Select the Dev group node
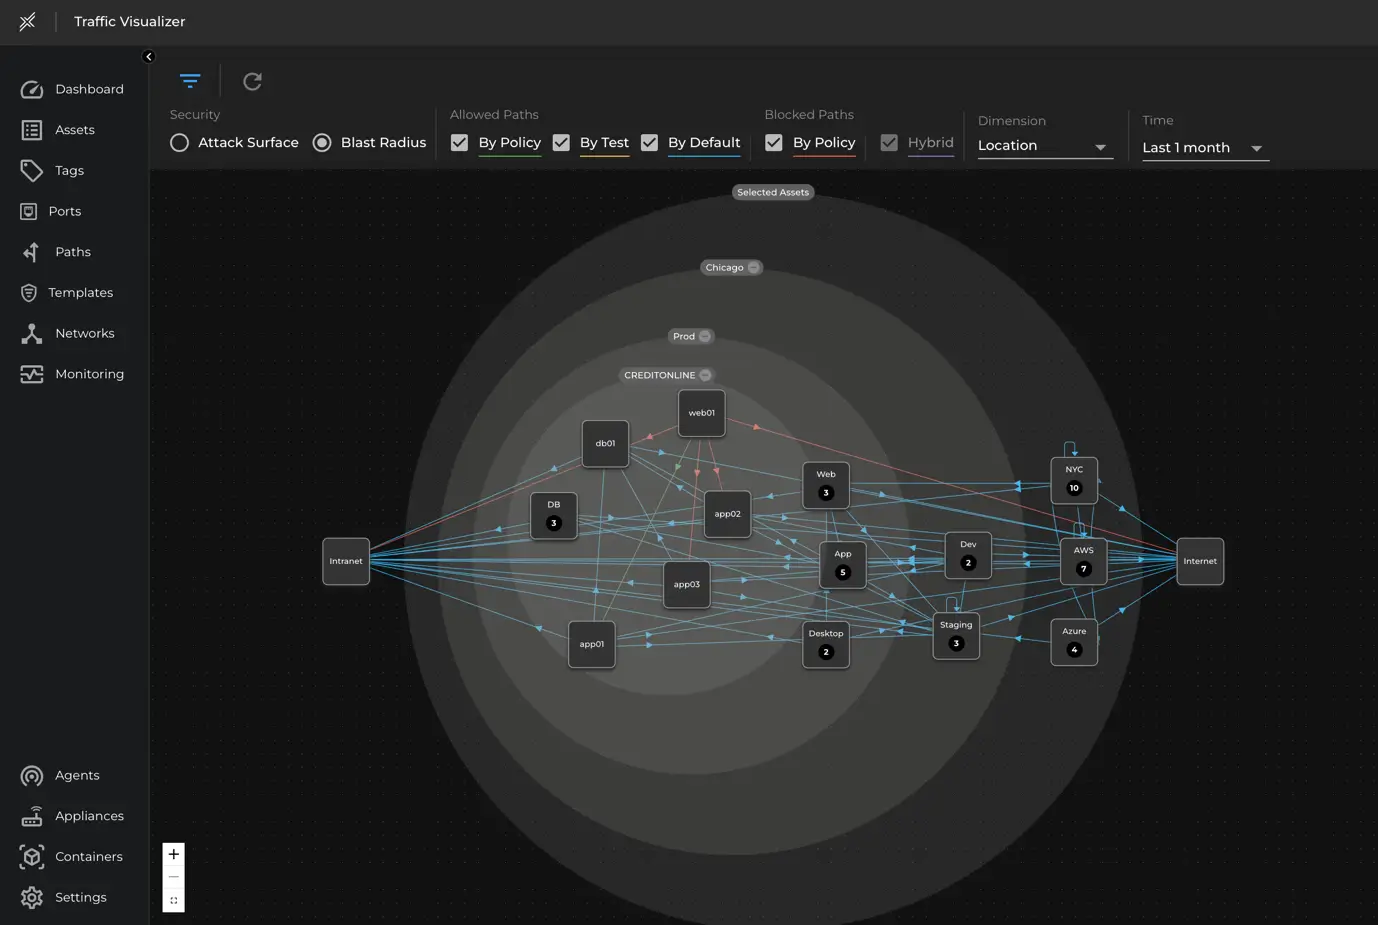 click(x=968, y=555)
